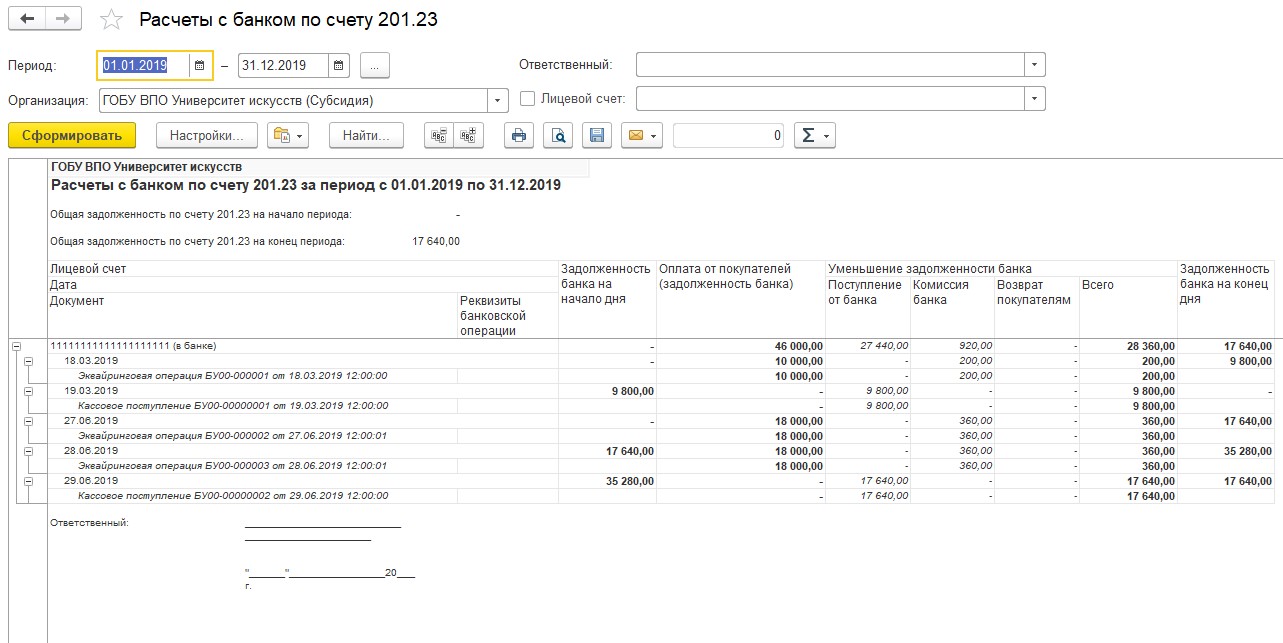
Task: Collapse the 18.03.2019 date group
Action: point(28,361)
